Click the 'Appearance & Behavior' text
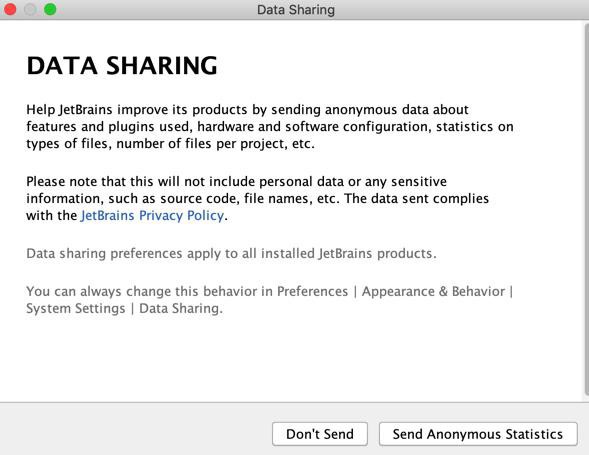Screen dimensions: 589x455 pyautogui.click(x=433, y=292)
